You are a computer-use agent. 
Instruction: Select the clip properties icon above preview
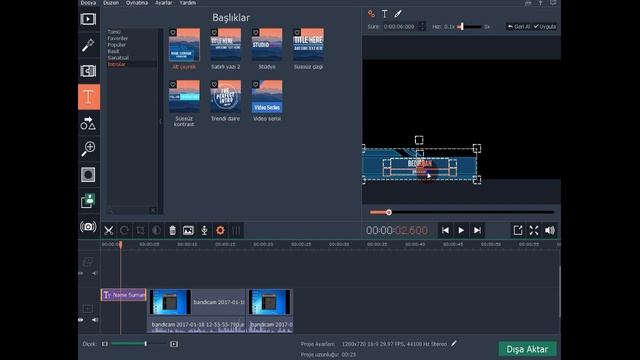point(371,14)
